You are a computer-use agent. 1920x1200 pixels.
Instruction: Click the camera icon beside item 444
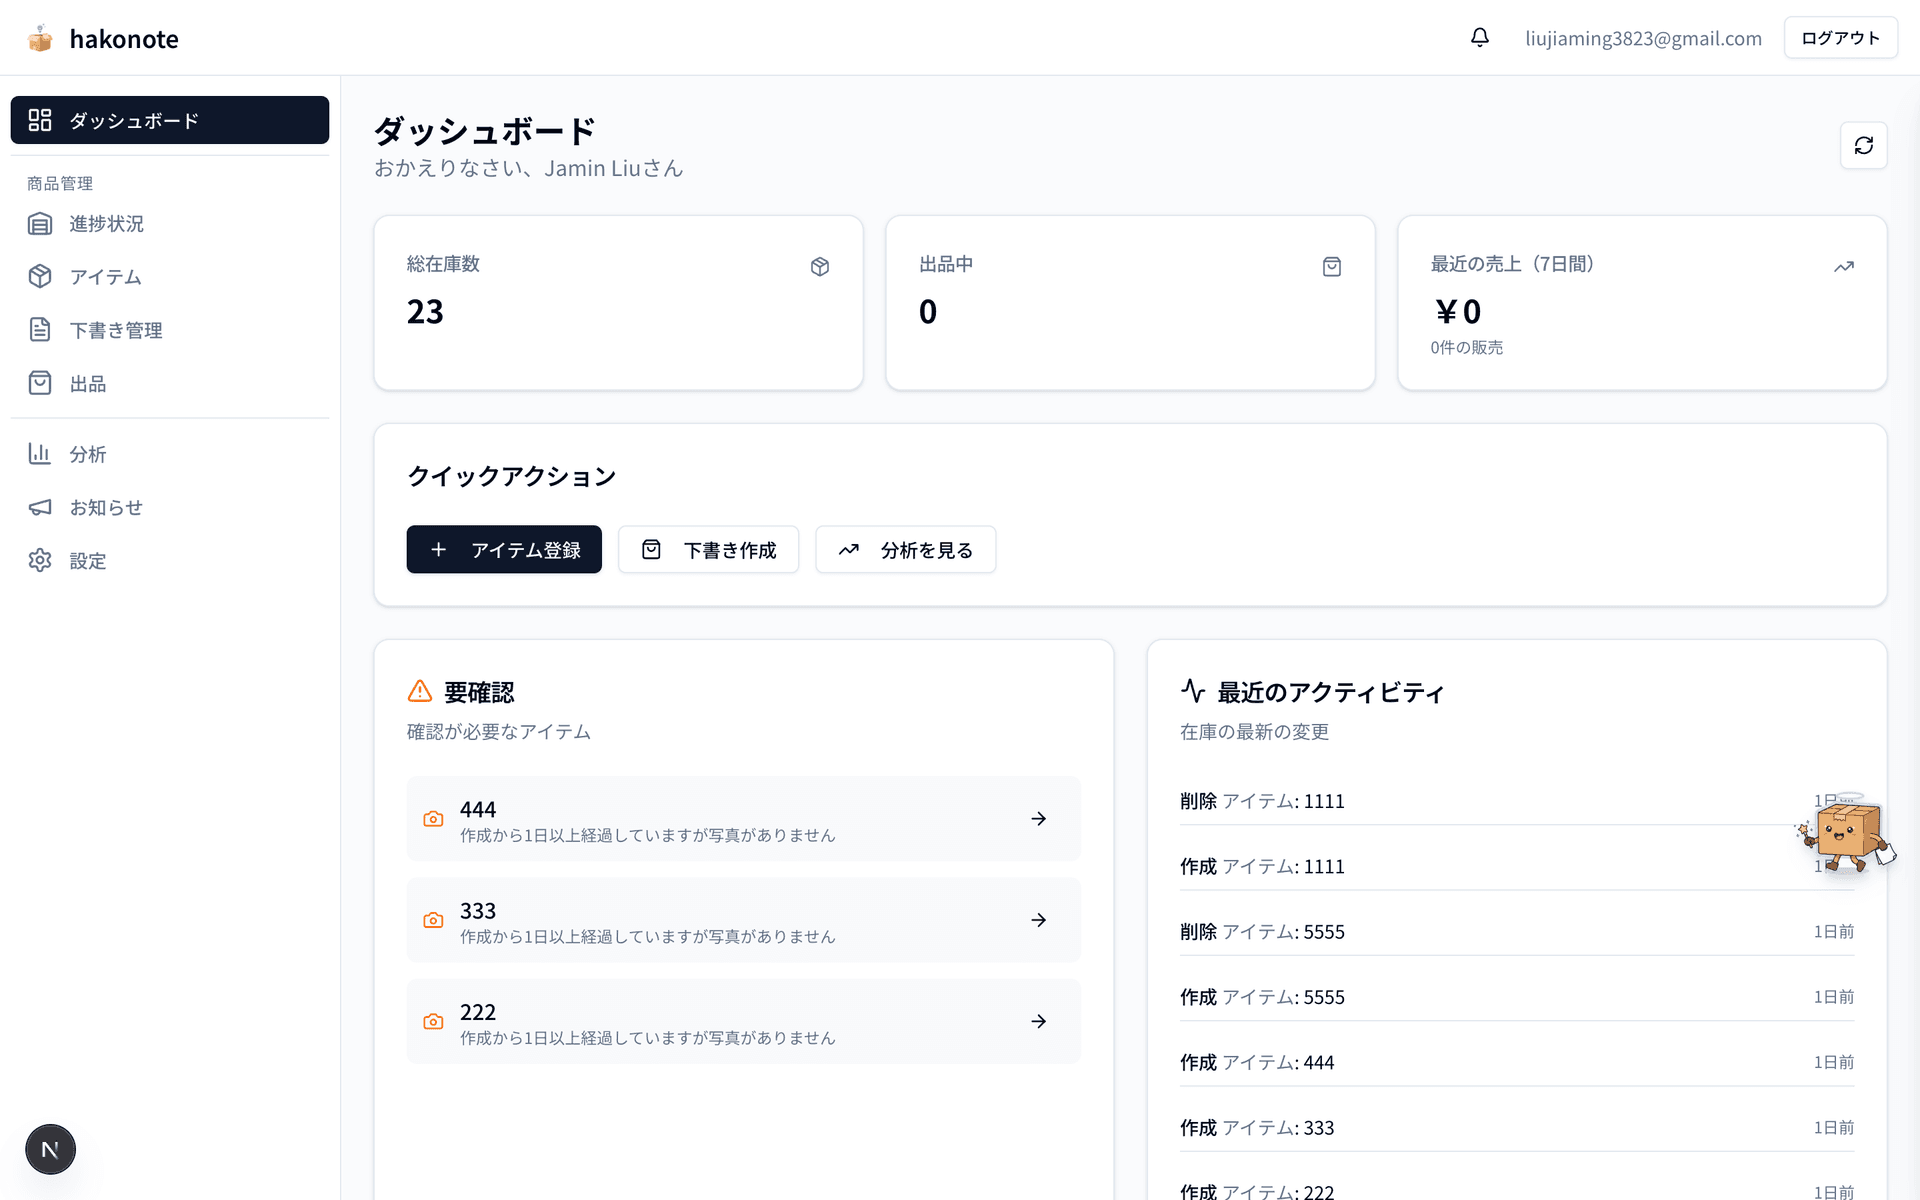[x=433, y=818]
